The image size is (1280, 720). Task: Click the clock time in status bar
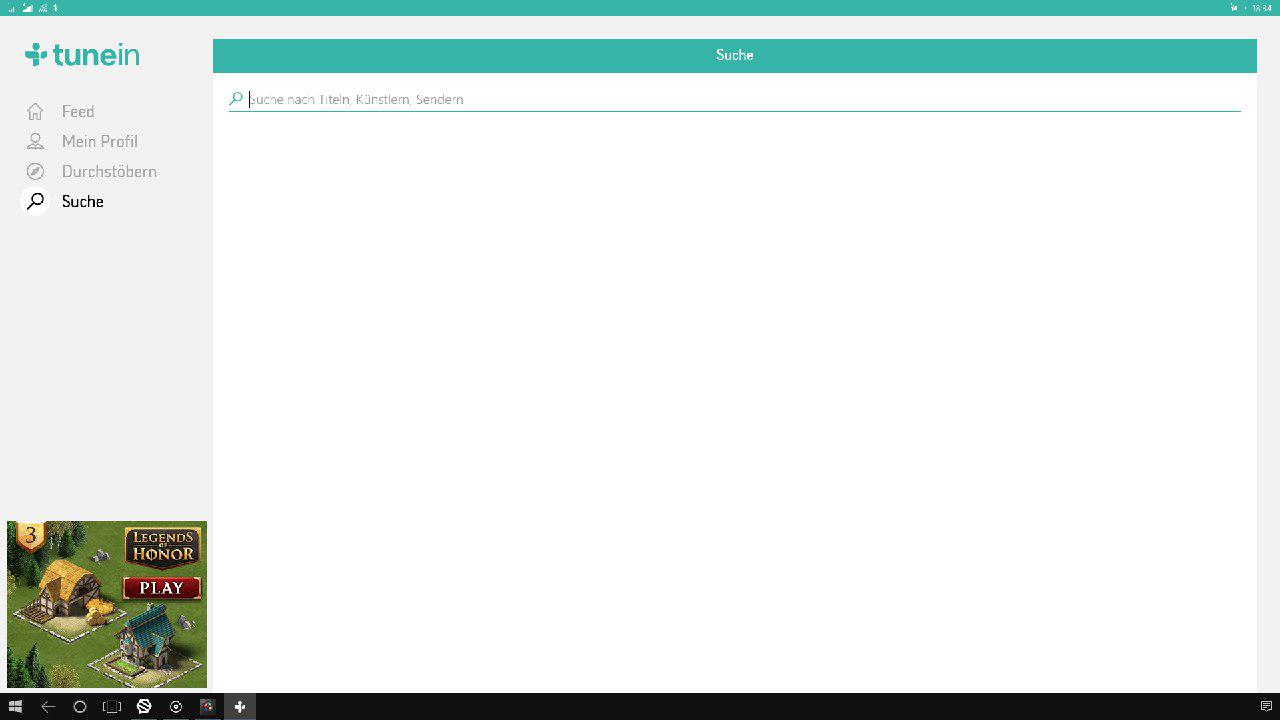point(1262,7)
